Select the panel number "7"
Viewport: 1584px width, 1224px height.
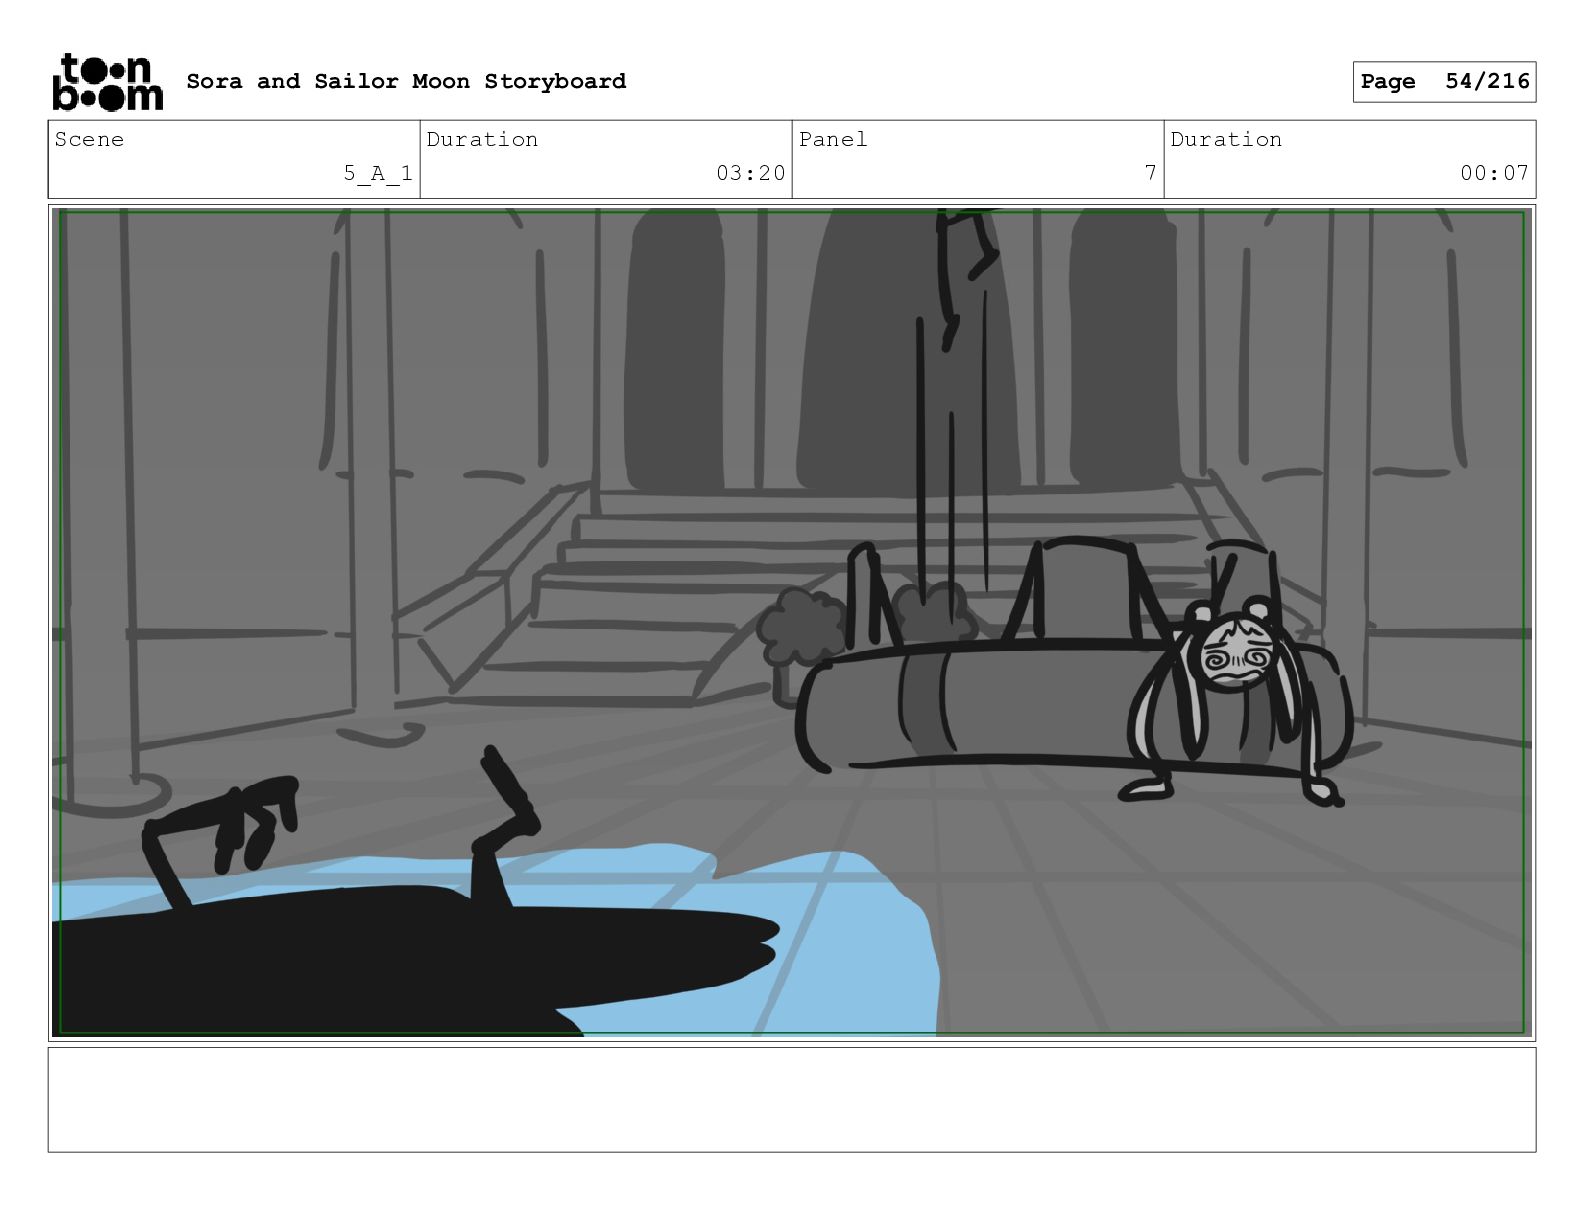[x=1150, y=173]
